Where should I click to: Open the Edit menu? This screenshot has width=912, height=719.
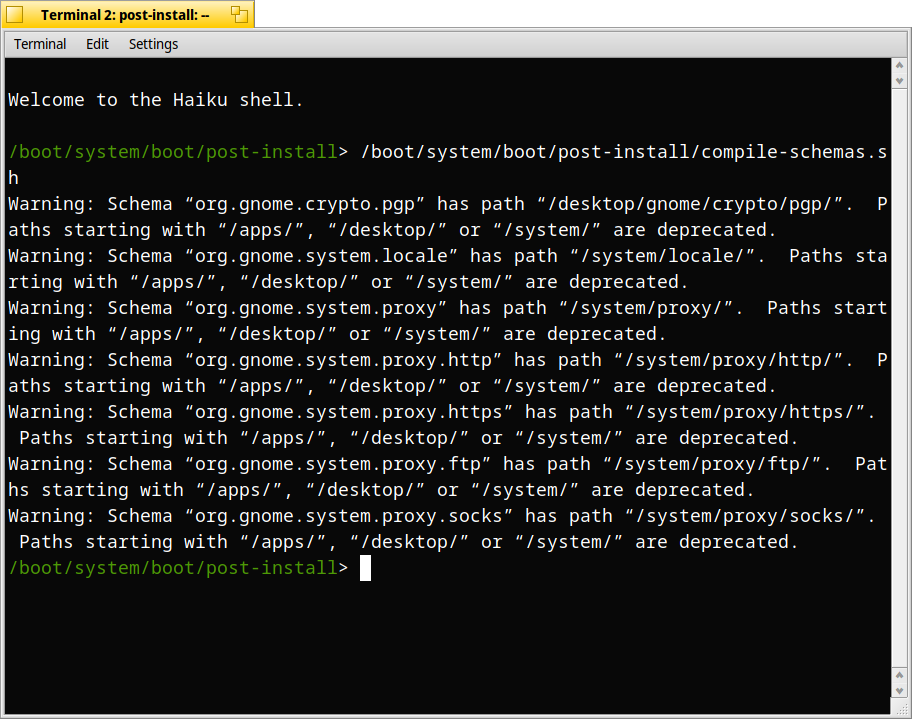[x=97, y=44]
